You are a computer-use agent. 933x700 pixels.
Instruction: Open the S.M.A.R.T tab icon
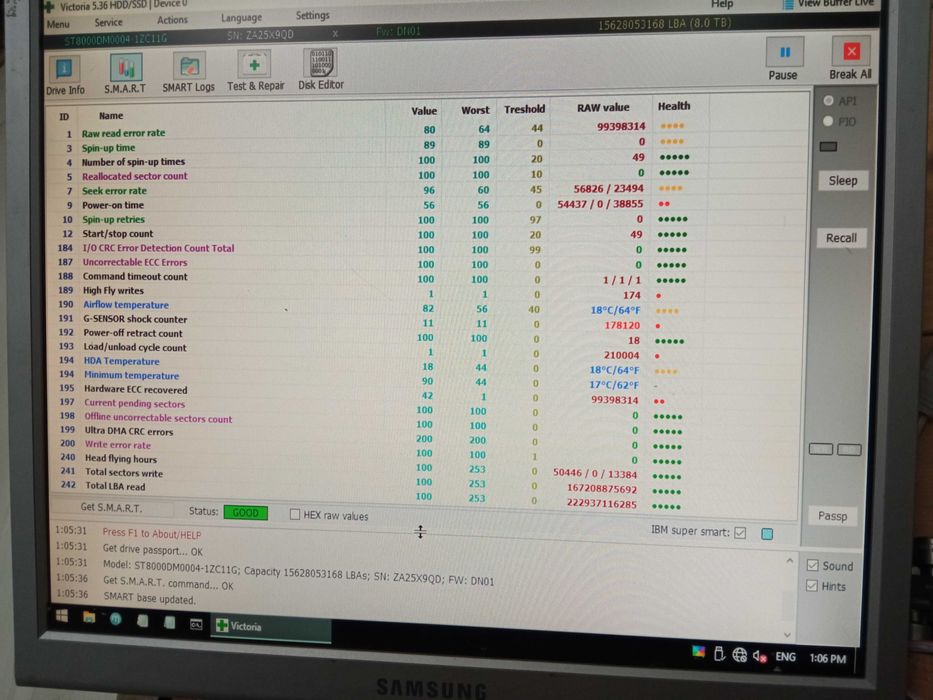[x=125, y=74]
